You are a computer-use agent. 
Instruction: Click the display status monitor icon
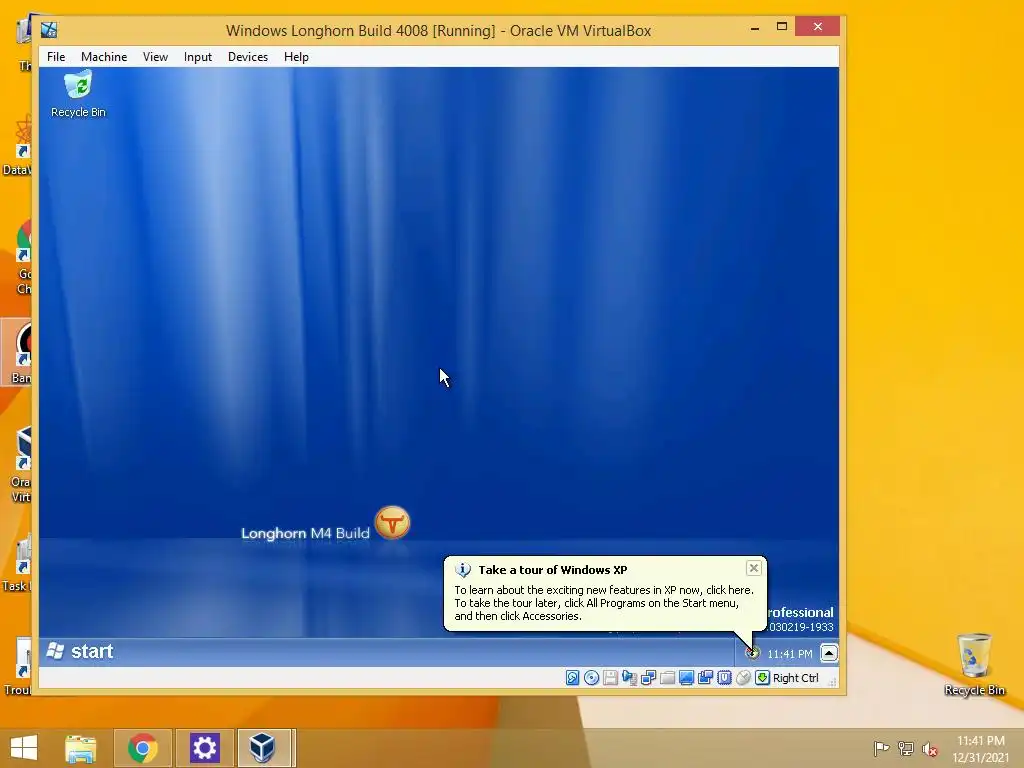(686, 678)
